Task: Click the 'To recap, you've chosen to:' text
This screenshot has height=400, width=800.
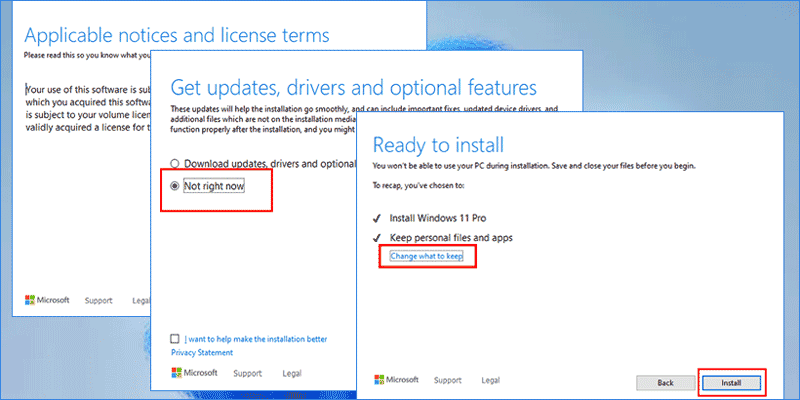Action: point(419,186)
